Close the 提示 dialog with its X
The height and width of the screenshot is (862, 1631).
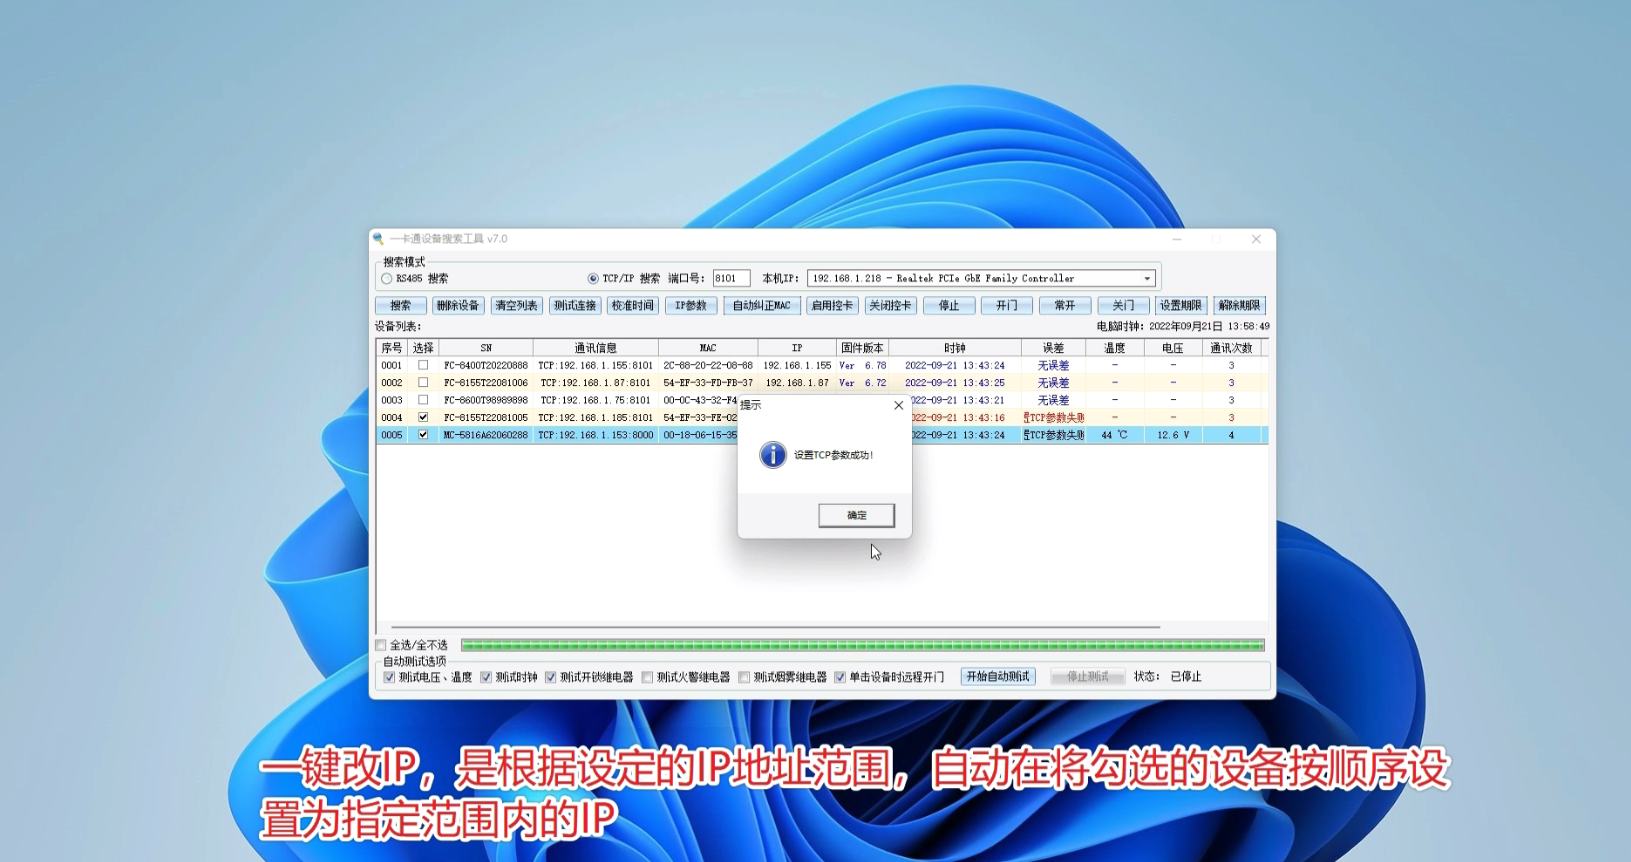(898, 405)
